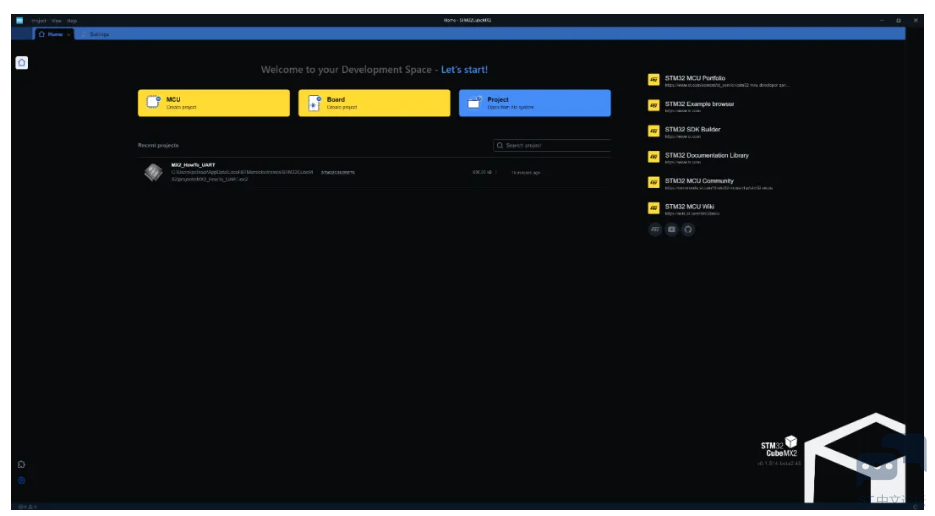
Task: Create a project from MCU
Action: tap(214, 103)
